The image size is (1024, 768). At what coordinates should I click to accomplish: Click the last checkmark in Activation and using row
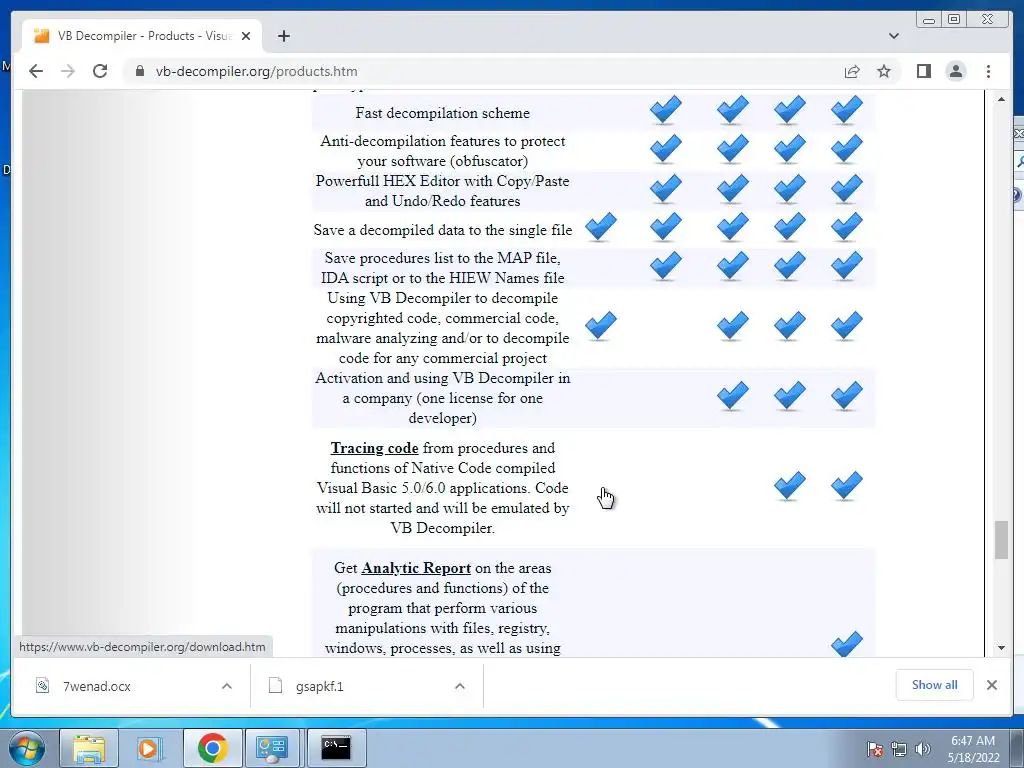[847, 396]
